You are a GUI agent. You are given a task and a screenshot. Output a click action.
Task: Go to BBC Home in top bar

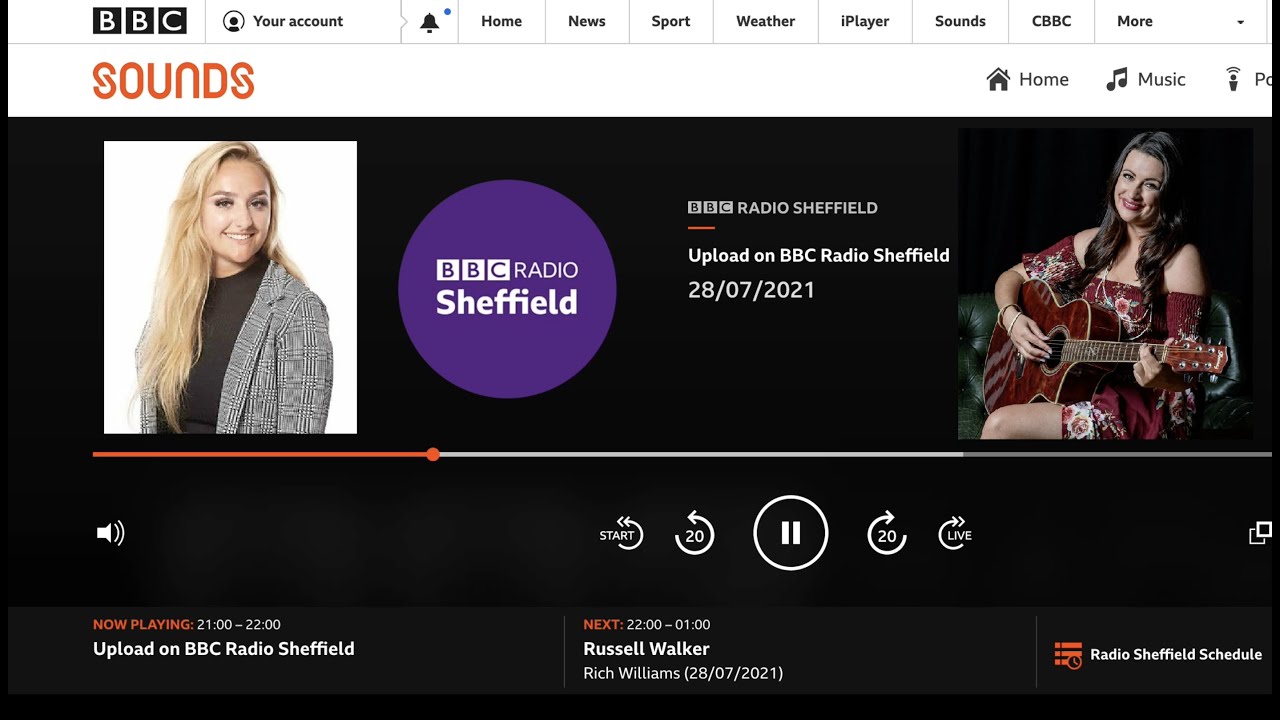point(501,21)
